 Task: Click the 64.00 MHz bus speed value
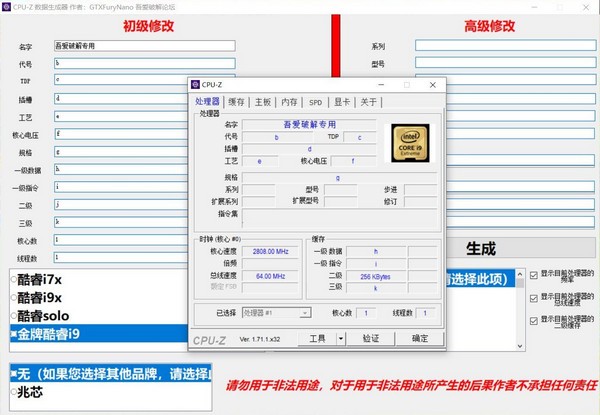point(271,276)
